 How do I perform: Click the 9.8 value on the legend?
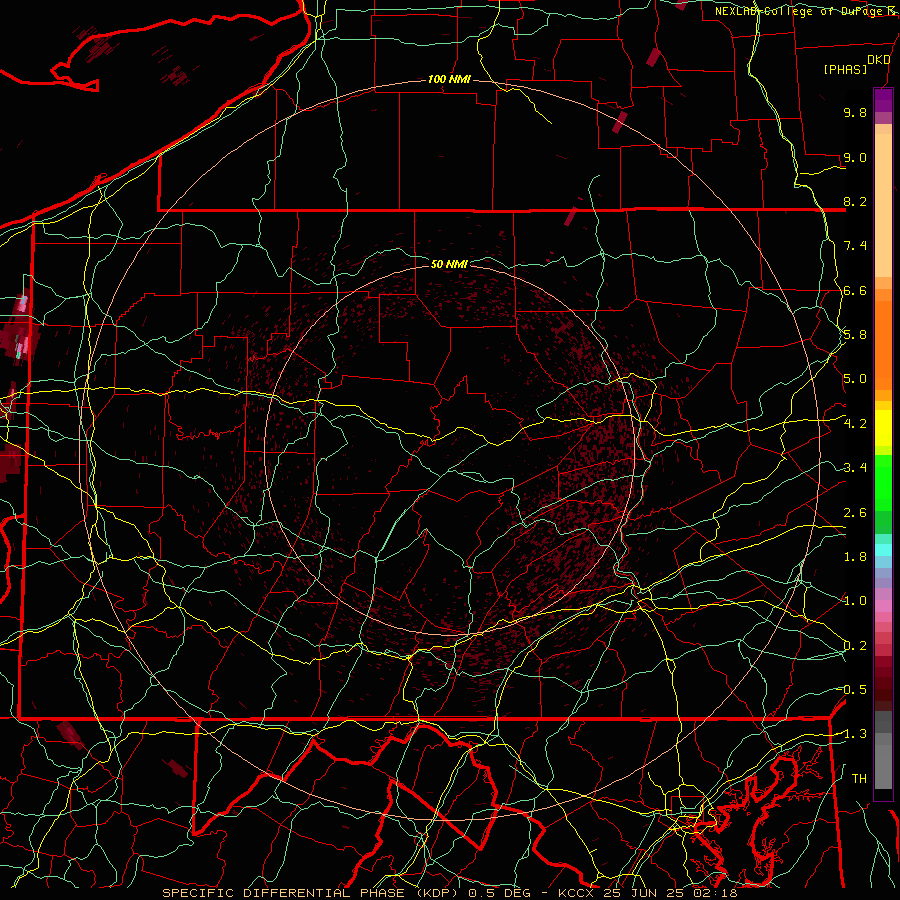click(855, 112)
